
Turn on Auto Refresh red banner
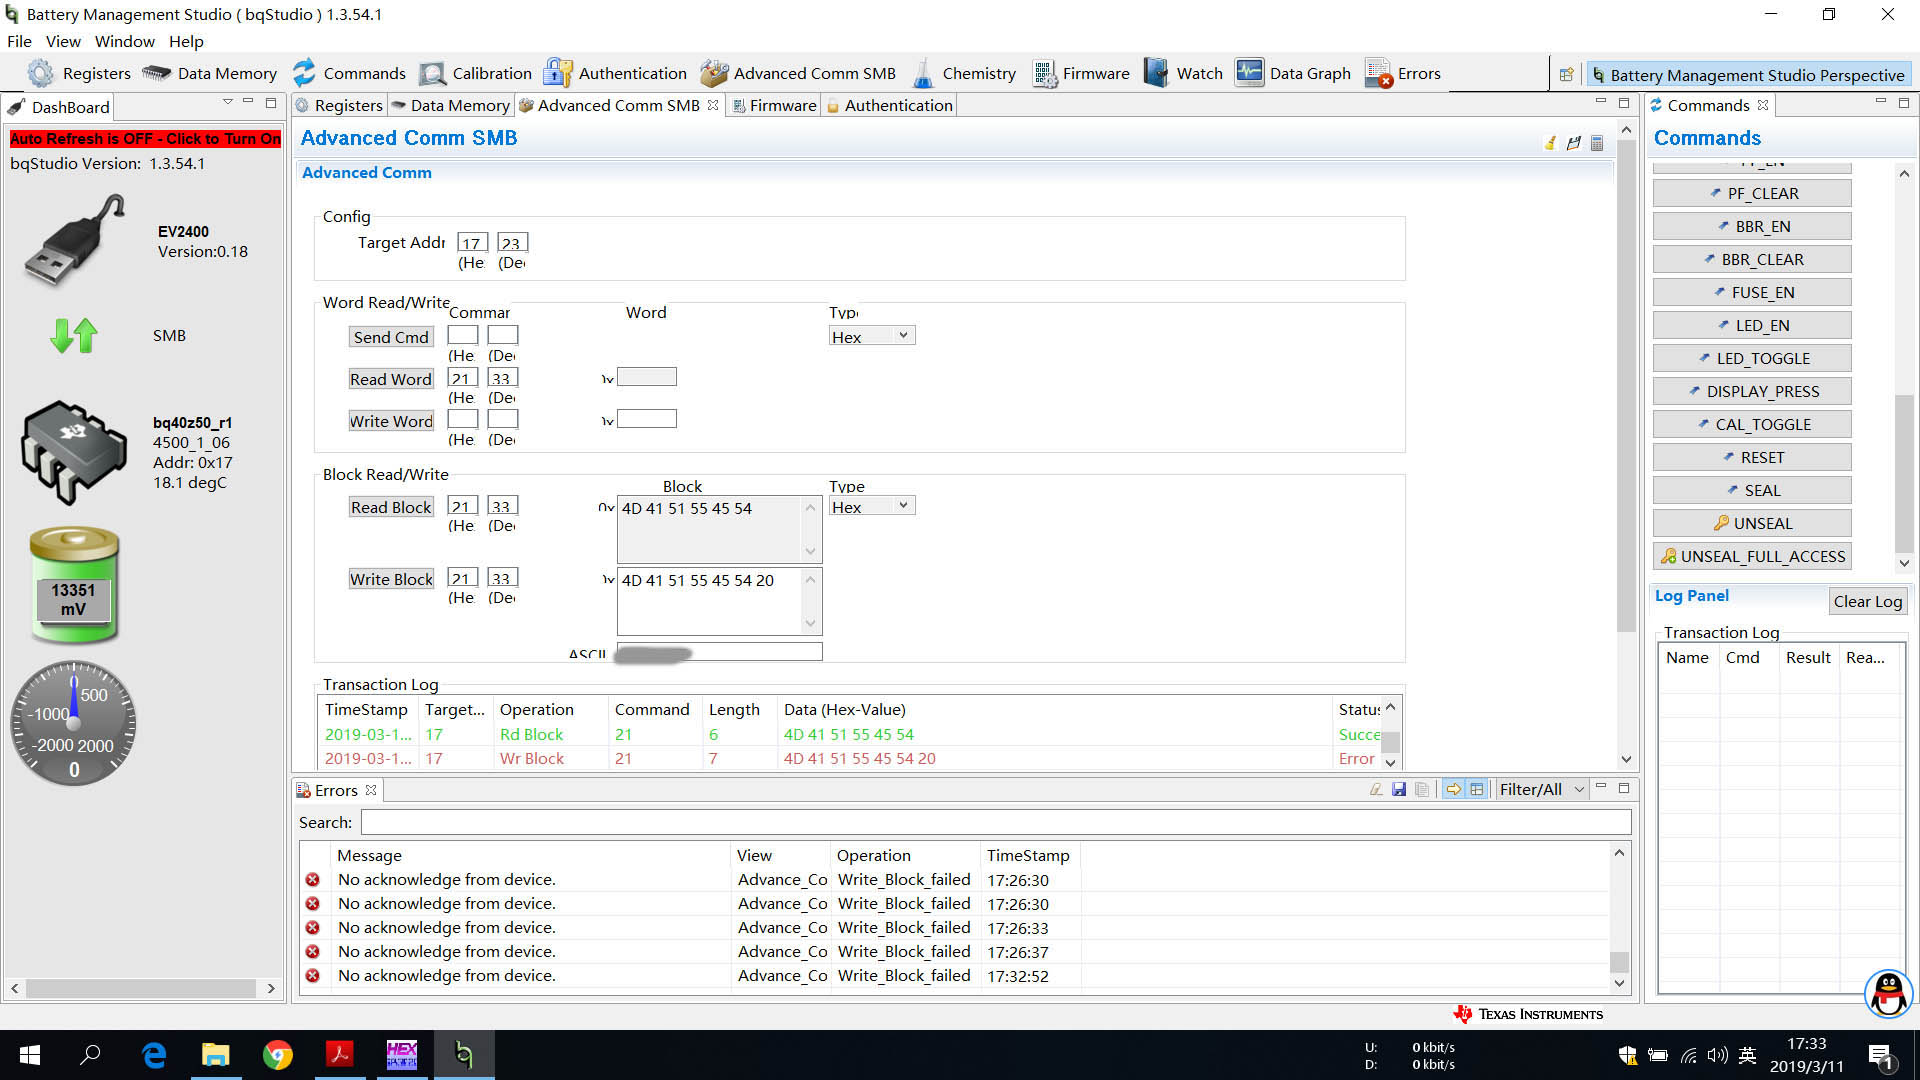click(x=145, y=139)
